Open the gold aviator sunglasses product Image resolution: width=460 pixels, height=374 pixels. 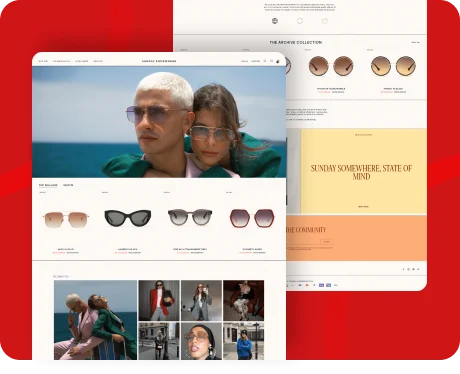pos(66,219)
